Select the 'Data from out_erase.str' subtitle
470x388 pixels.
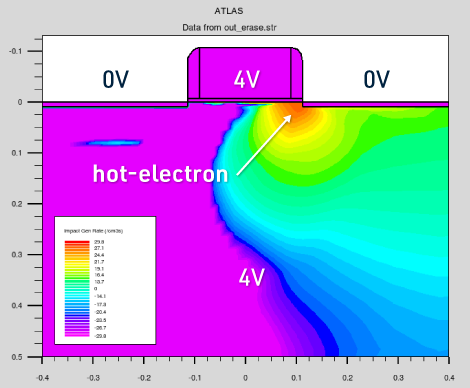point(229,27)
